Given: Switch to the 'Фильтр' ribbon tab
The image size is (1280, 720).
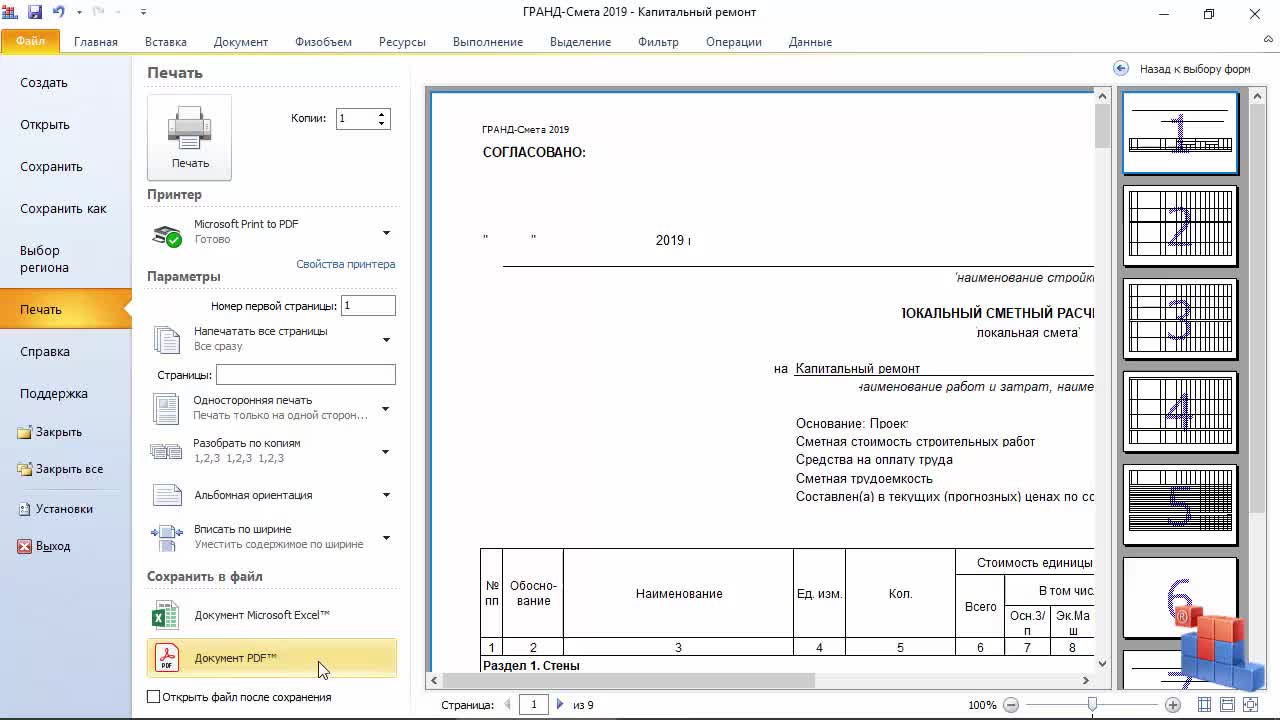Looking at the screenshot, I should (658, 42).
